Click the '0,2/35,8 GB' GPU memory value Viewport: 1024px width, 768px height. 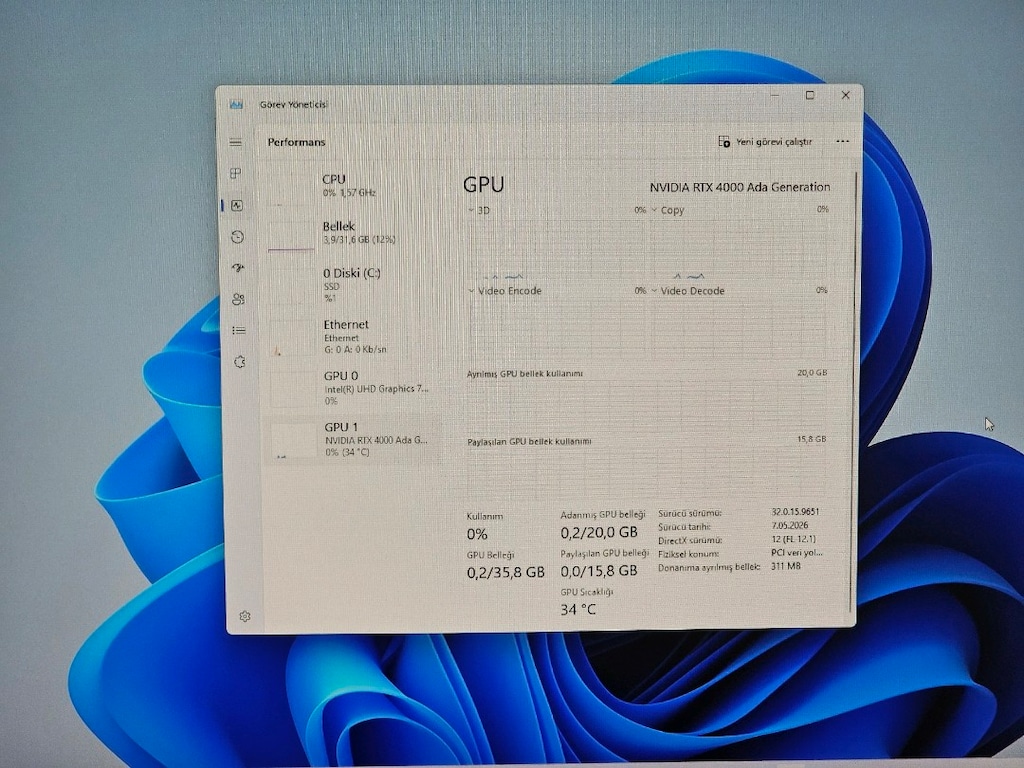point(505,573)
